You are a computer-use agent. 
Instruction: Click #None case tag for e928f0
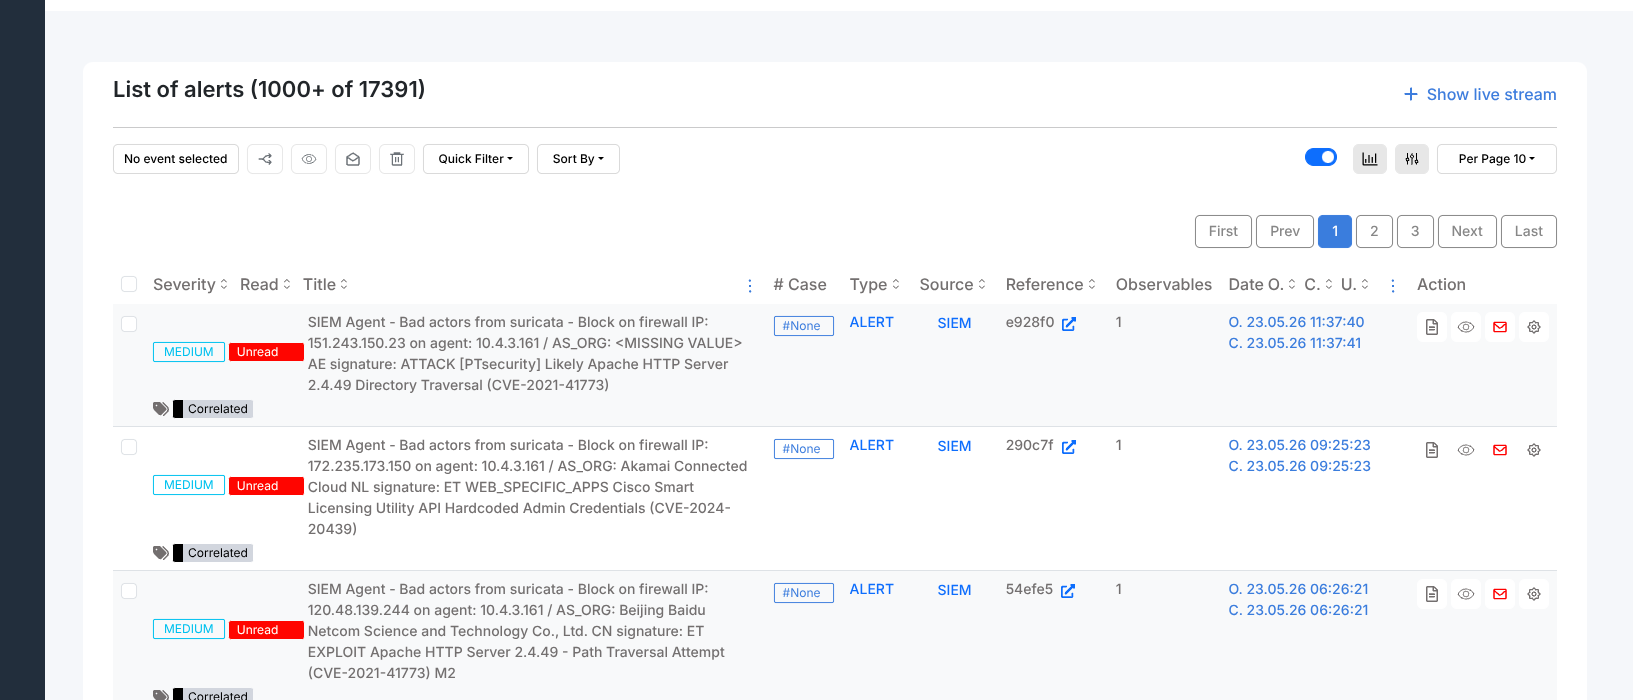(804, 326)
